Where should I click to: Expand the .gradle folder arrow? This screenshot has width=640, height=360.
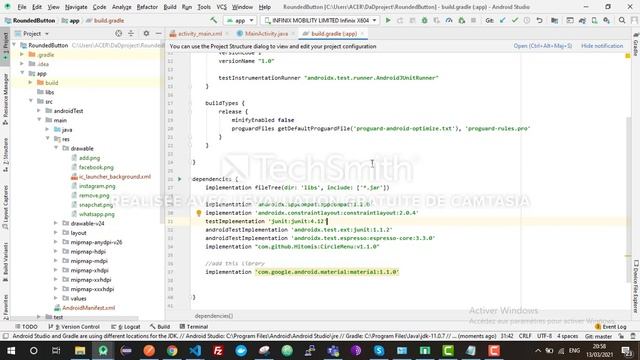click(x=22, y=54)
